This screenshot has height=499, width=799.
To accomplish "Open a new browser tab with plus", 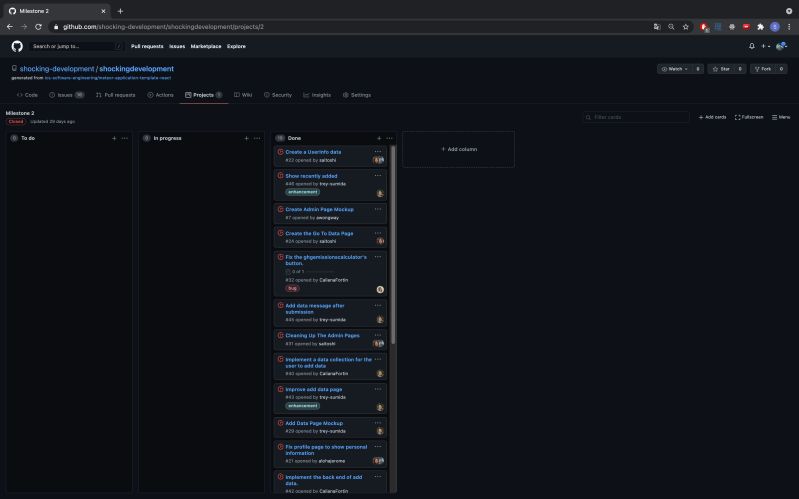I will click(x=120, y=11).
